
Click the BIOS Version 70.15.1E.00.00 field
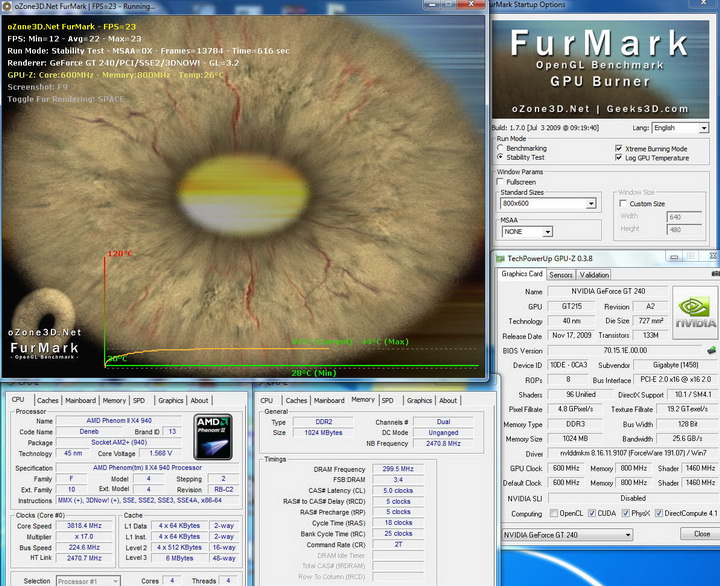(x=625, y=350)
